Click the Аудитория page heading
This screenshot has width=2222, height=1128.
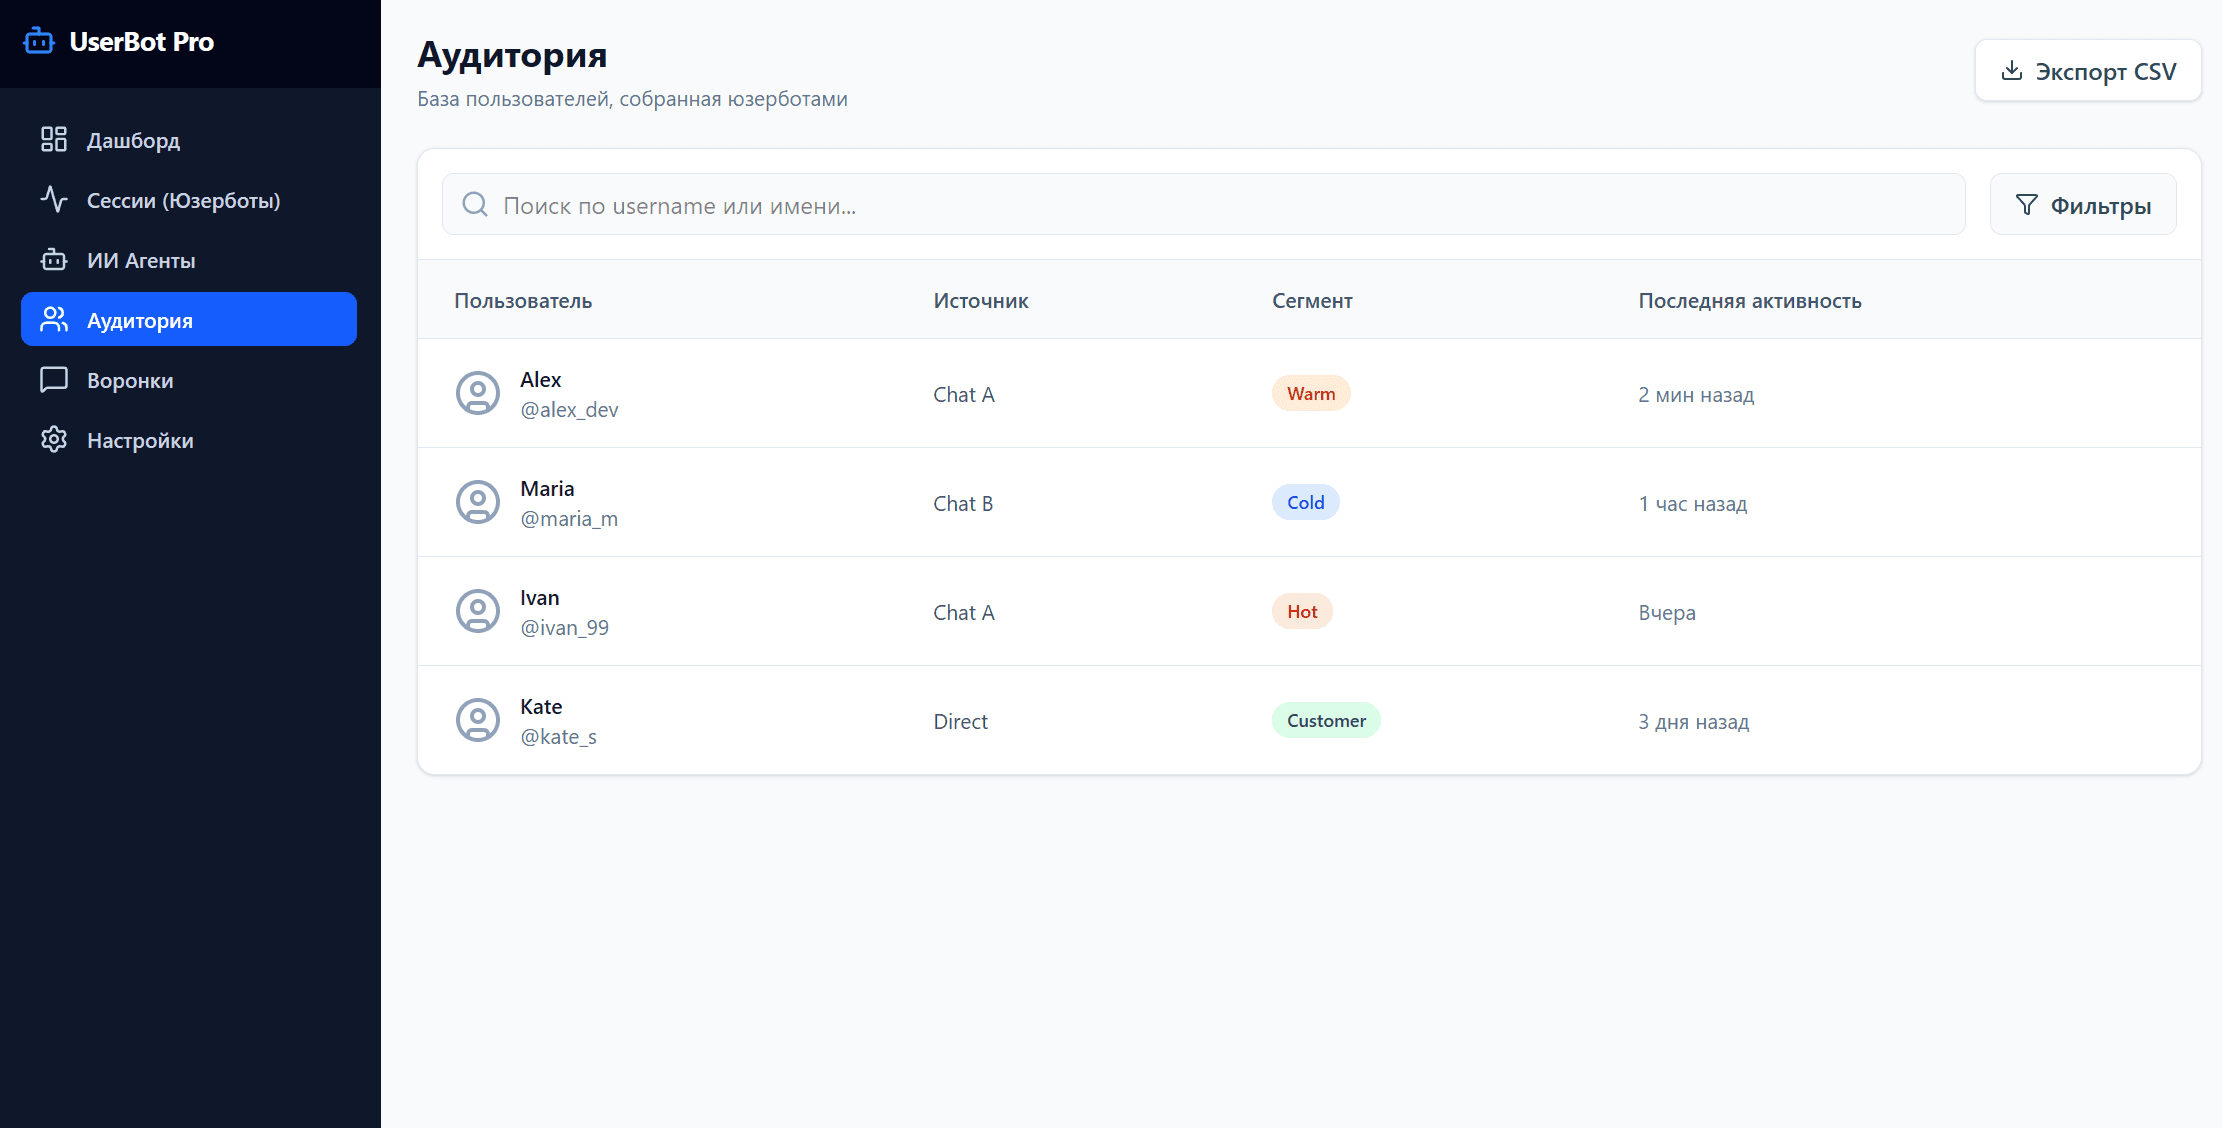(x=512, y=55)
